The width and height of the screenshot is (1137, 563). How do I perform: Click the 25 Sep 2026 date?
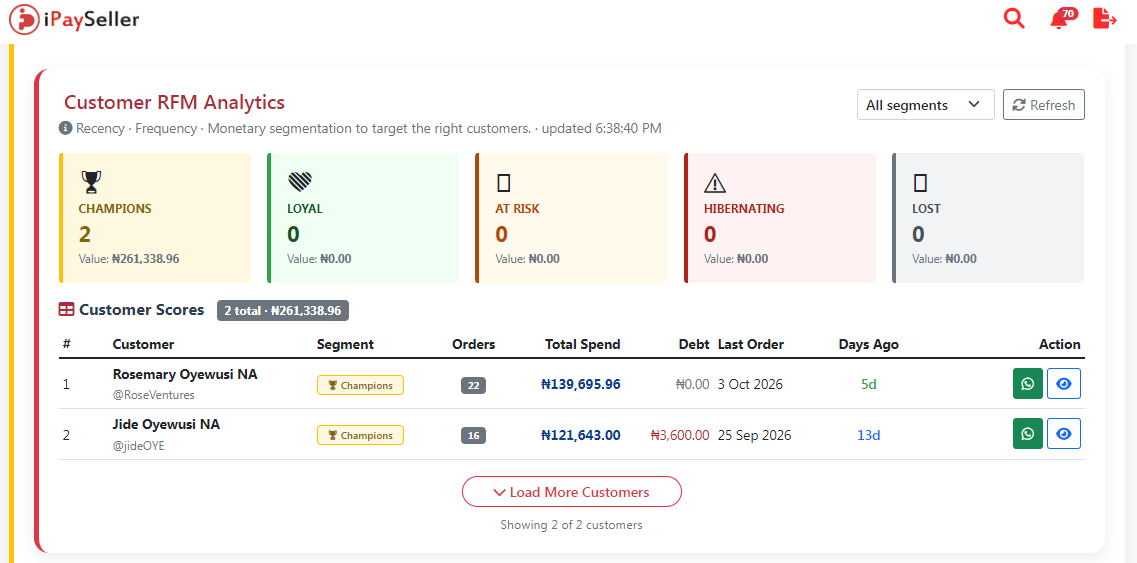[x=755, y=435]
